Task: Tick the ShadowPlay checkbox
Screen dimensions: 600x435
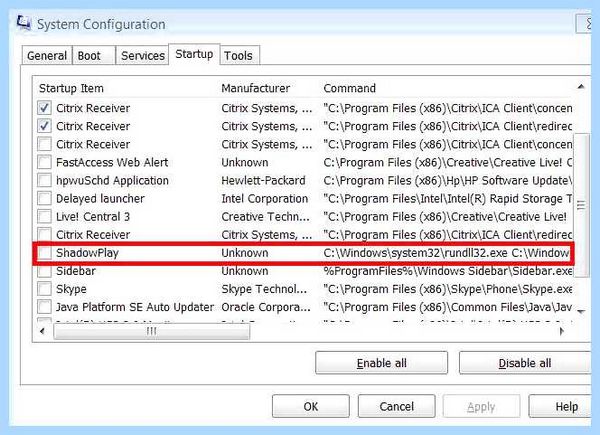Action: click(44, 253)
